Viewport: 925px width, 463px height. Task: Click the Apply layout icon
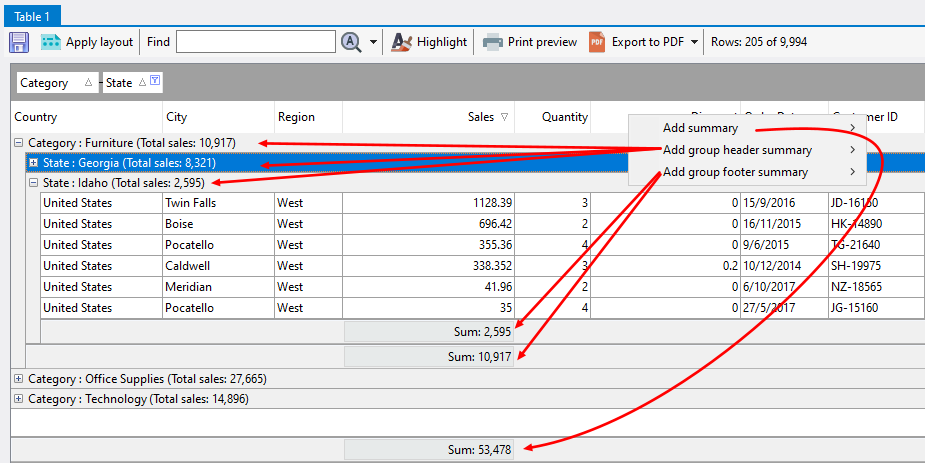pos(51,42)
